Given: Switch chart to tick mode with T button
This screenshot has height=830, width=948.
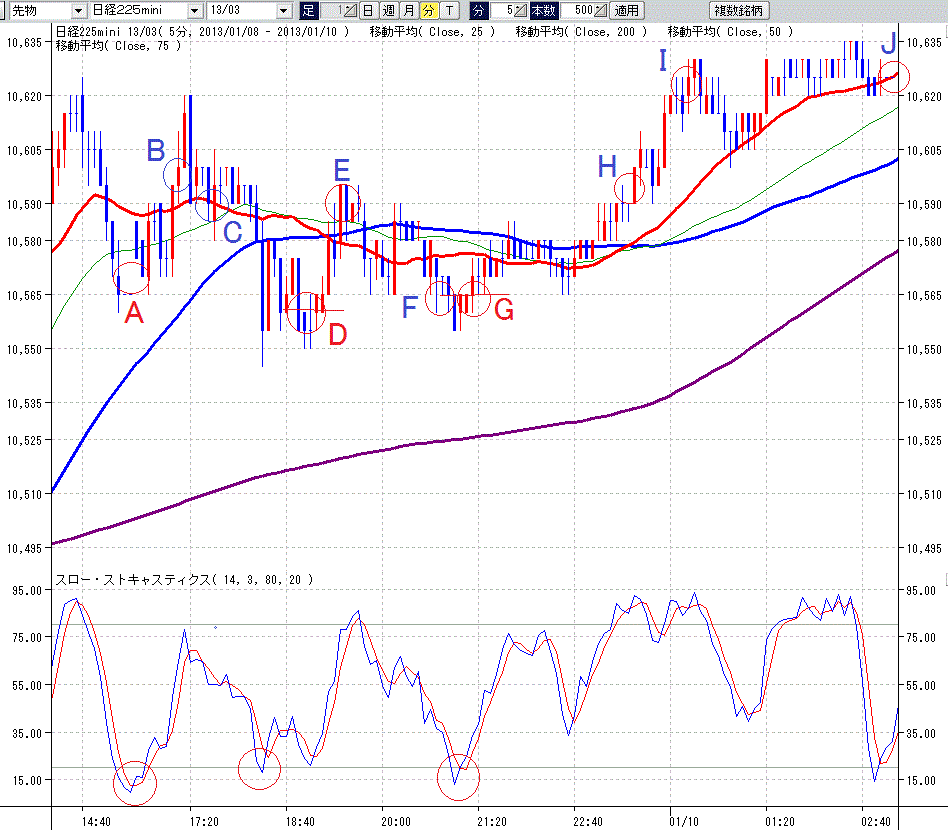Looking at the screenshot, I should tap(449, 10).
